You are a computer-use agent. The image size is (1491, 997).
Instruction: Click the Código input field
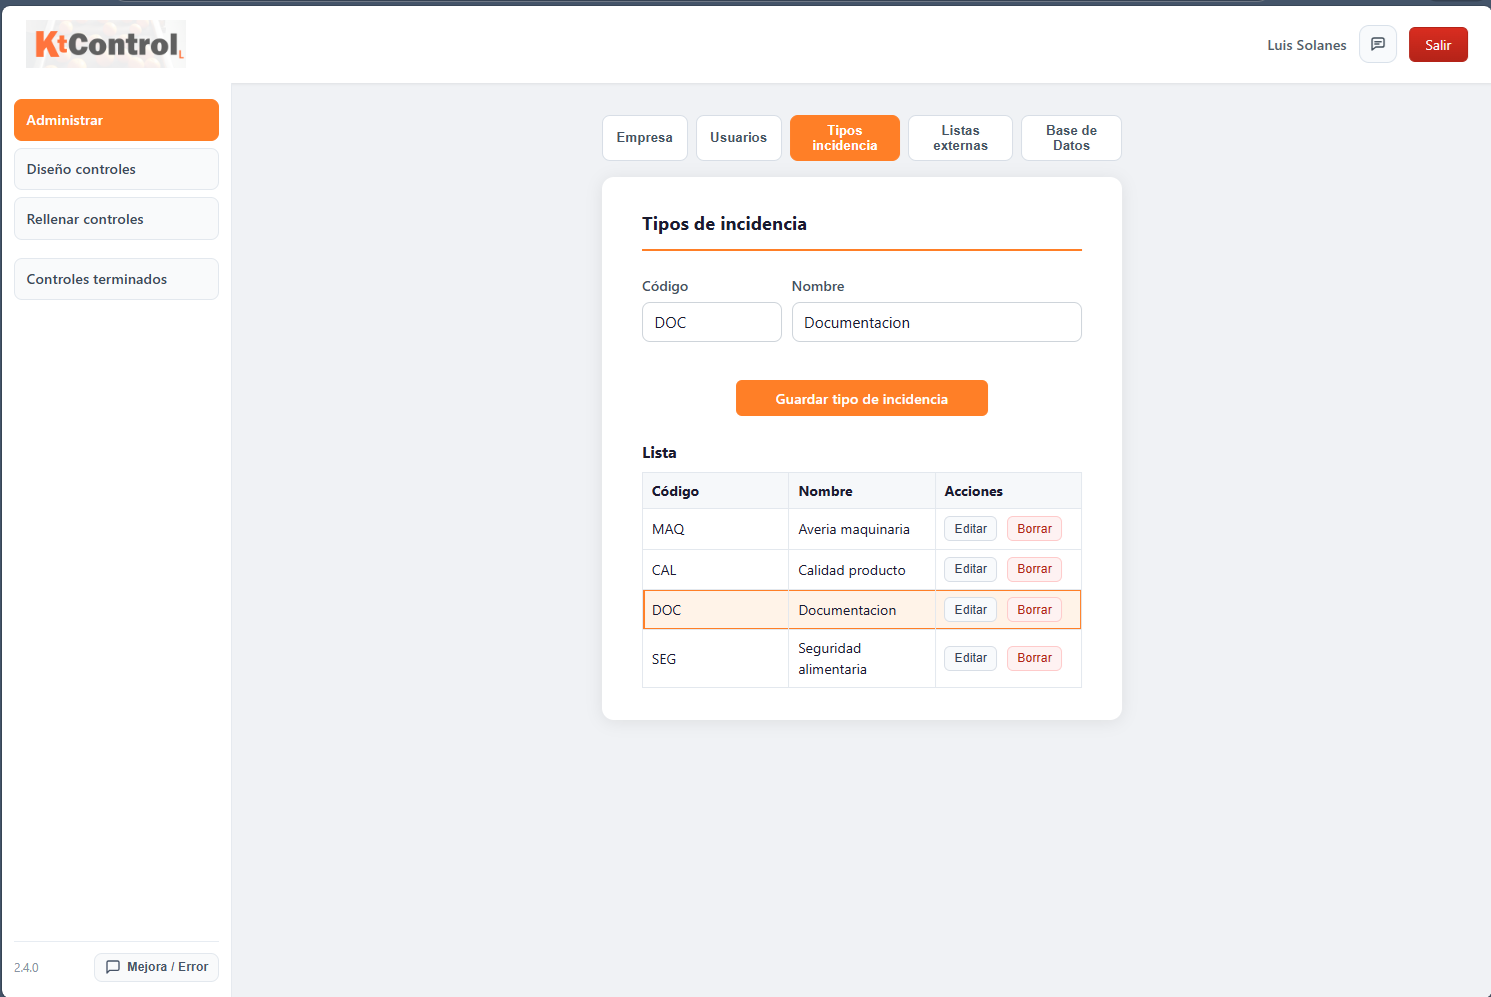tap(711, 322)
